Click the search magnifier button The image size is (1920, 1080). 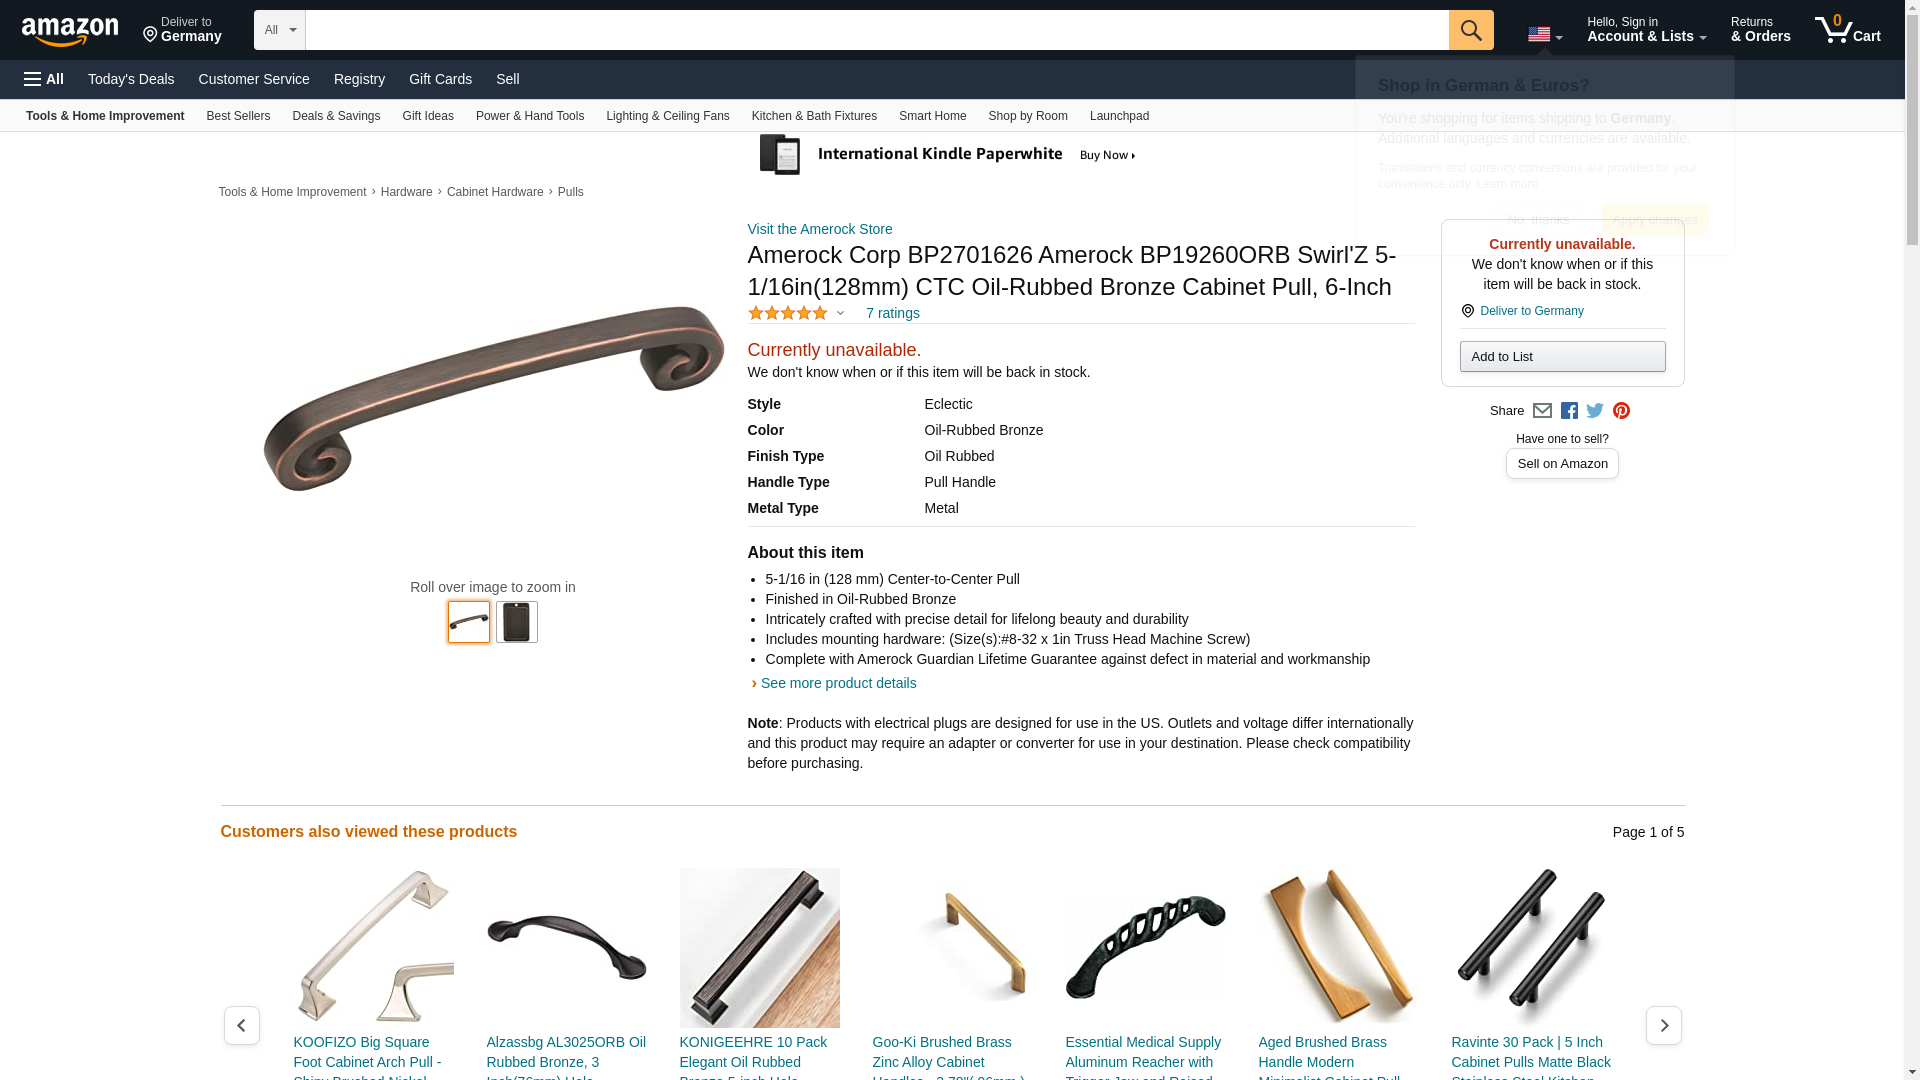tap(1471, 30)
